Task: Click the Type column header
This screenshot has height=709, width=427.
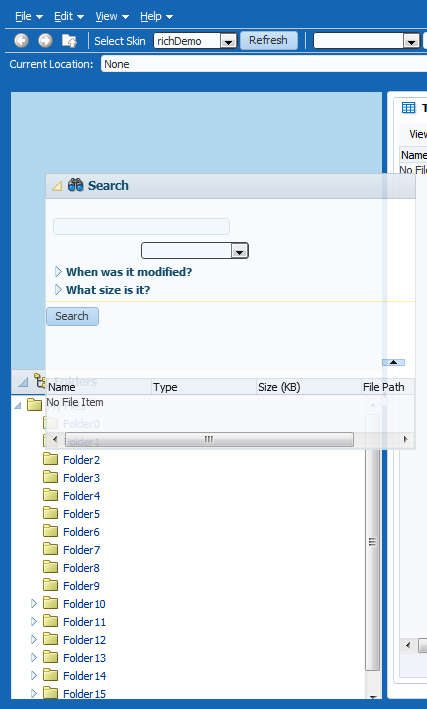Action: [x=204, y=387]
